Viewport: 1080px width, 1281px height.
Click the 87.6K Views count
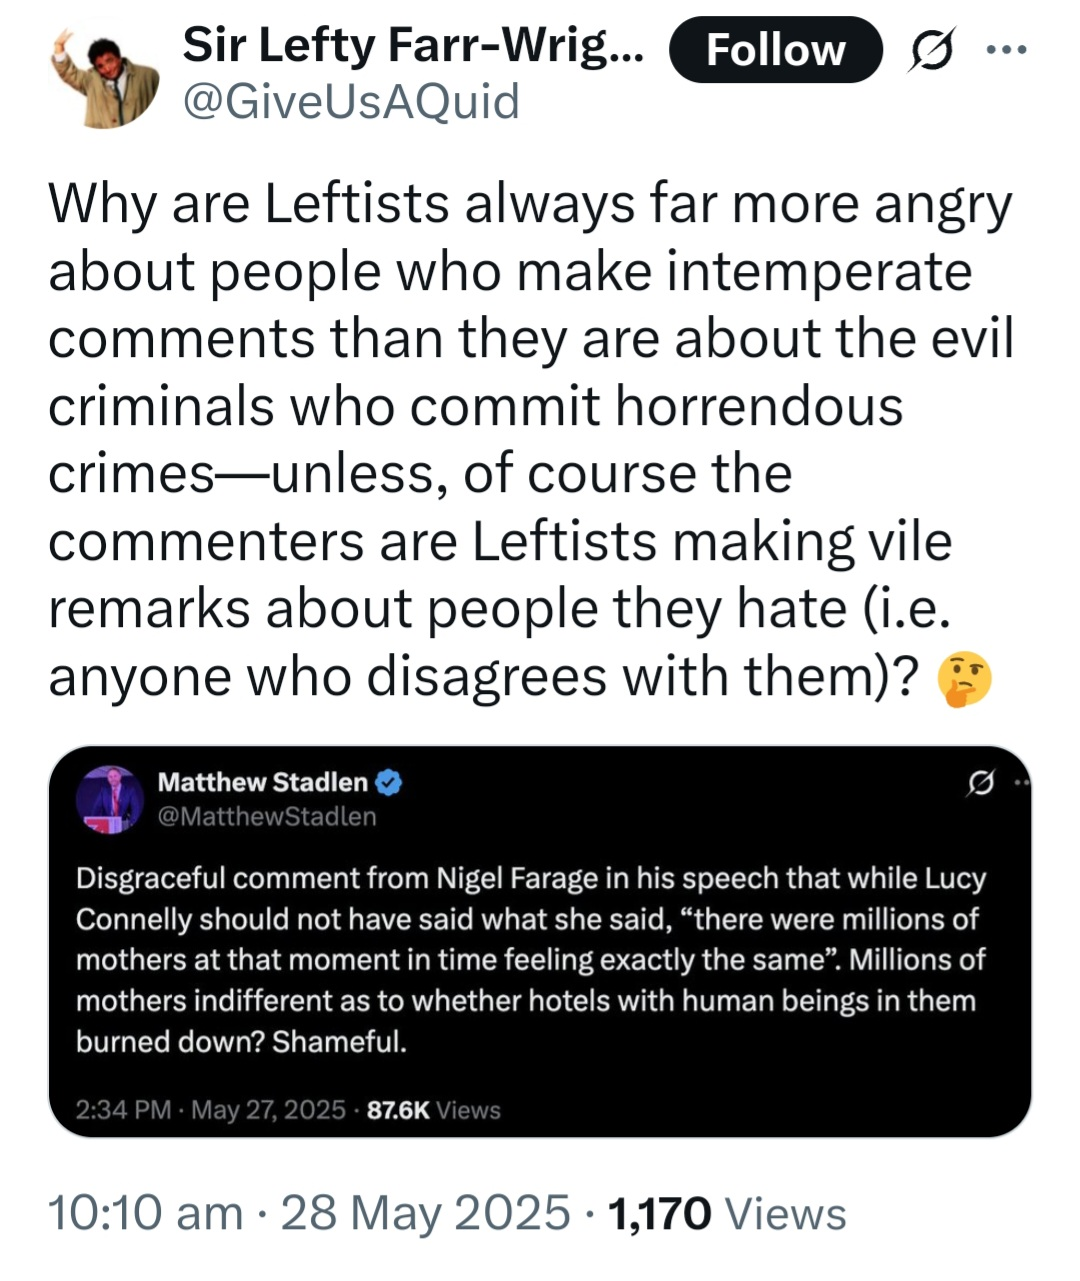[434, 1110]
